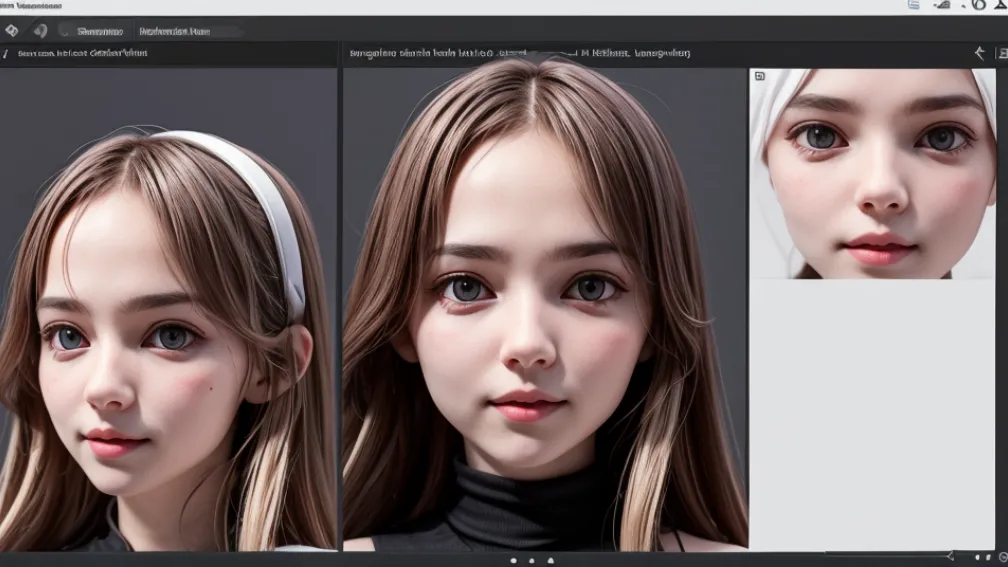The width and height of the screenshot is (1008, 567).
Task: Click the small square icon on the thumbnail corner
Action: tap(759, 76)
